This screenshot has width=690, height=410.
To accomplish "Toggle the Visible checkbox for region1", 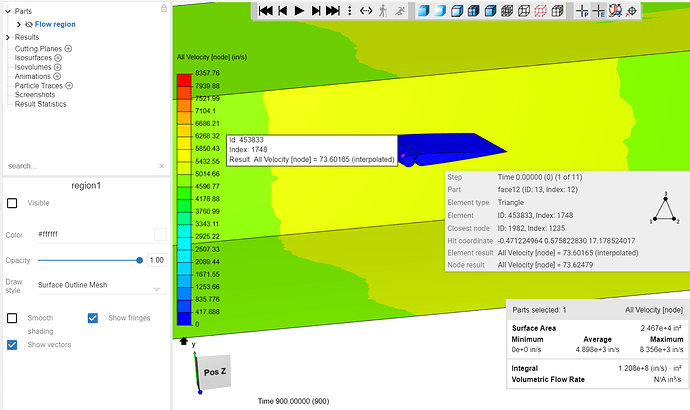I will pyautogui.click(x=12, y=203).
